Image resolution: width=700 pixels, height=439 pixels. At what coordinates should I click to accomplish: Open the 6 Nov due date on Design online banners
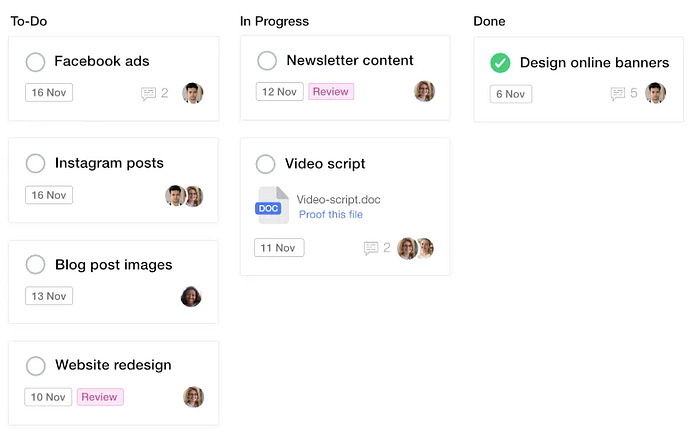pos(511,94)
